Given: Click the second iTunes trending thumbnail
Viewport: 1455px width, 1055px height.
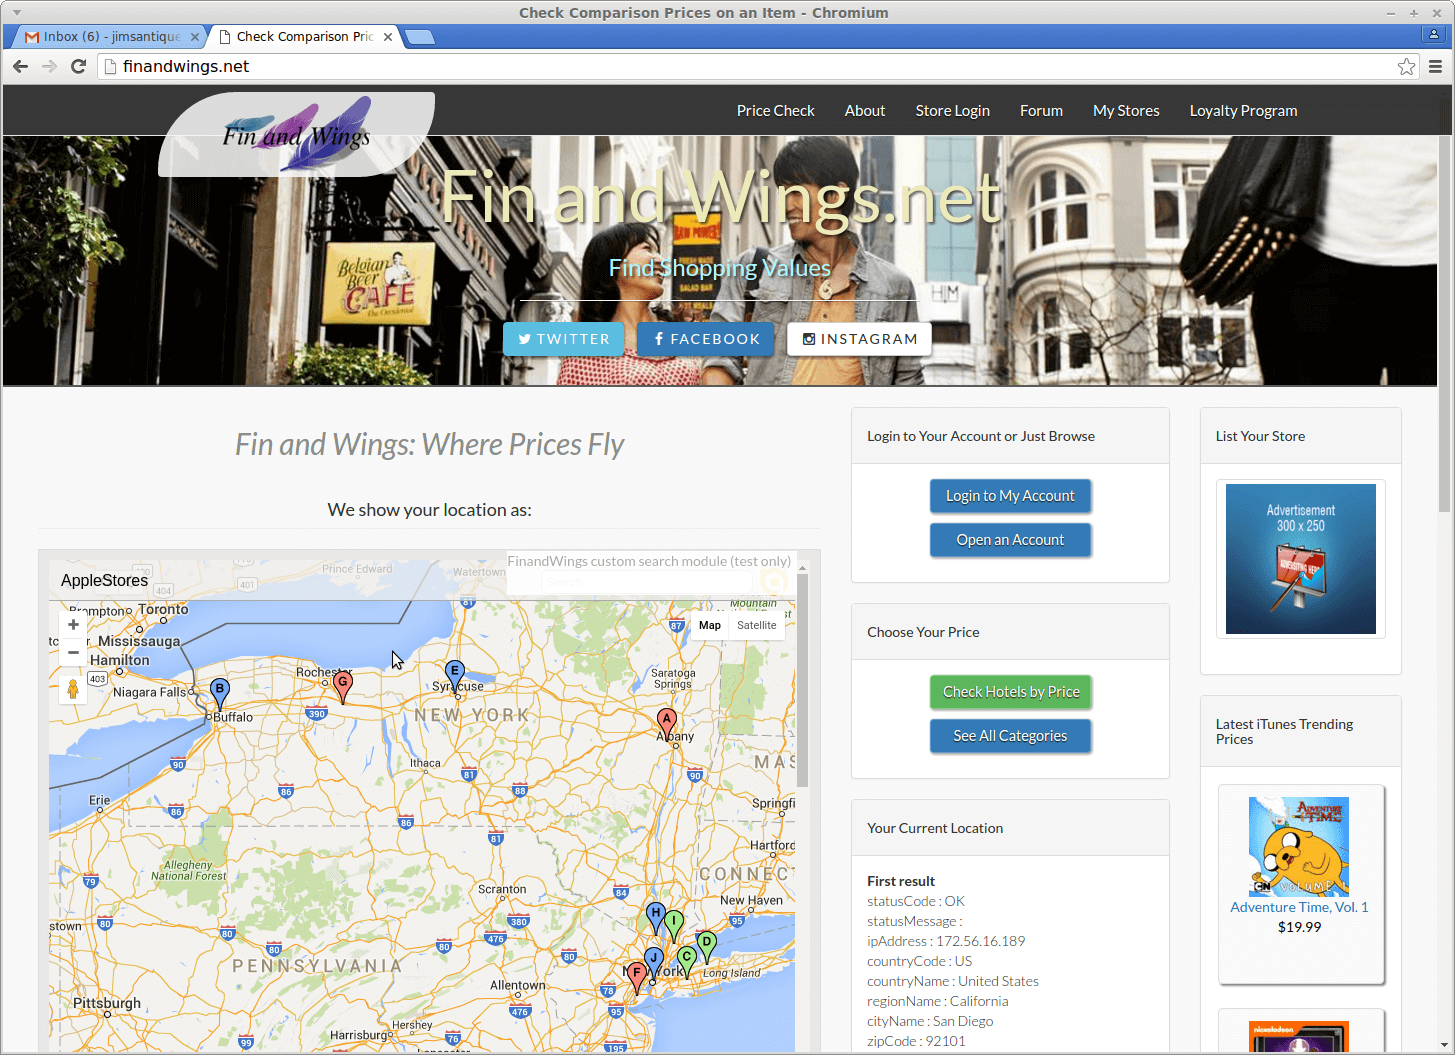Looking at the screenshot, I should [x=1299, y=1036].
